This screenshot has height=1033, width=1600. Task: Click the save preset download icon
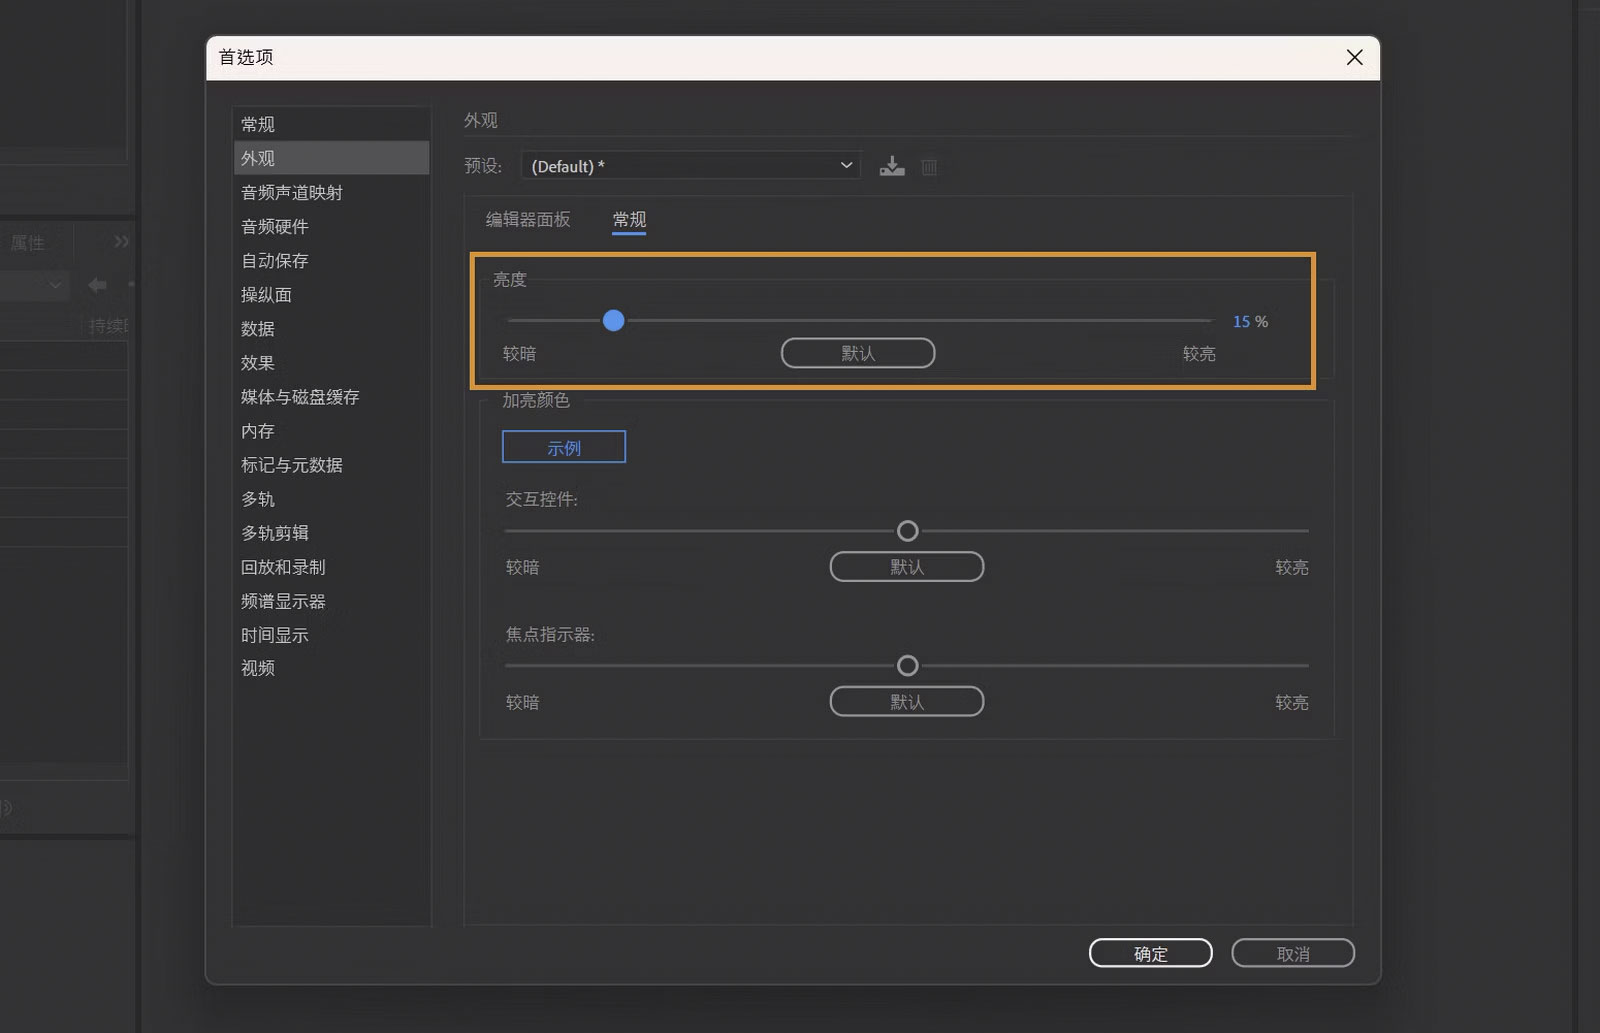[x=892, y=167]
